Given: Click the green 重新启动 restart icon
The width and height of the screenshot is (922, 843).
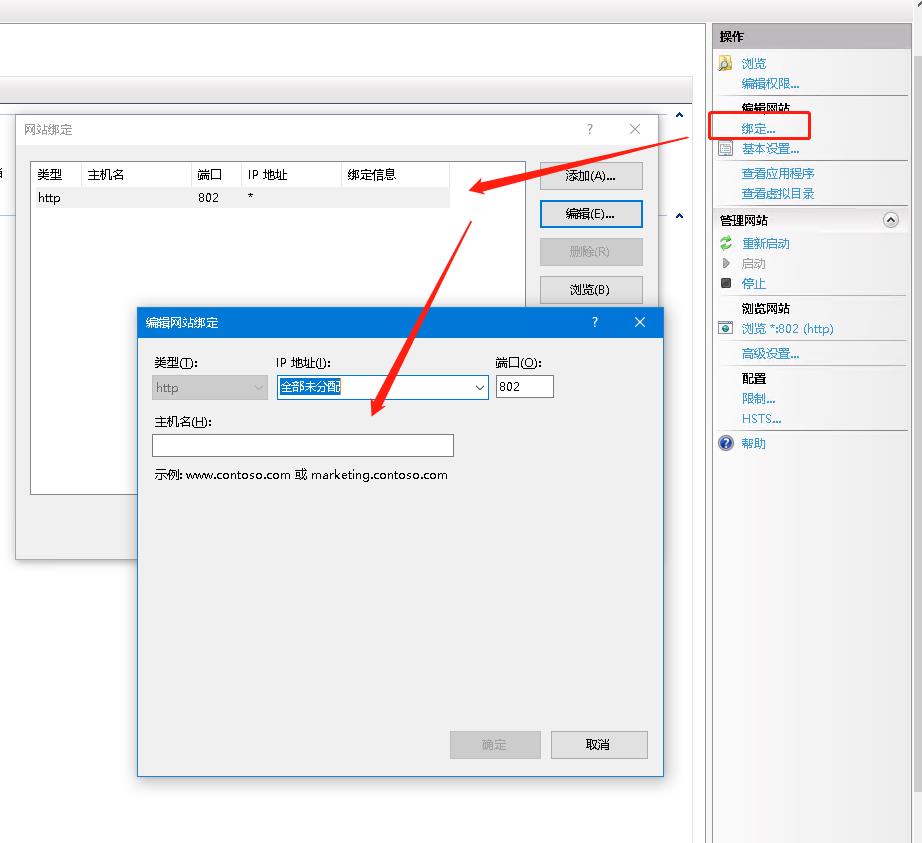Looking at the screenshot, I should (x=726, y=243).
